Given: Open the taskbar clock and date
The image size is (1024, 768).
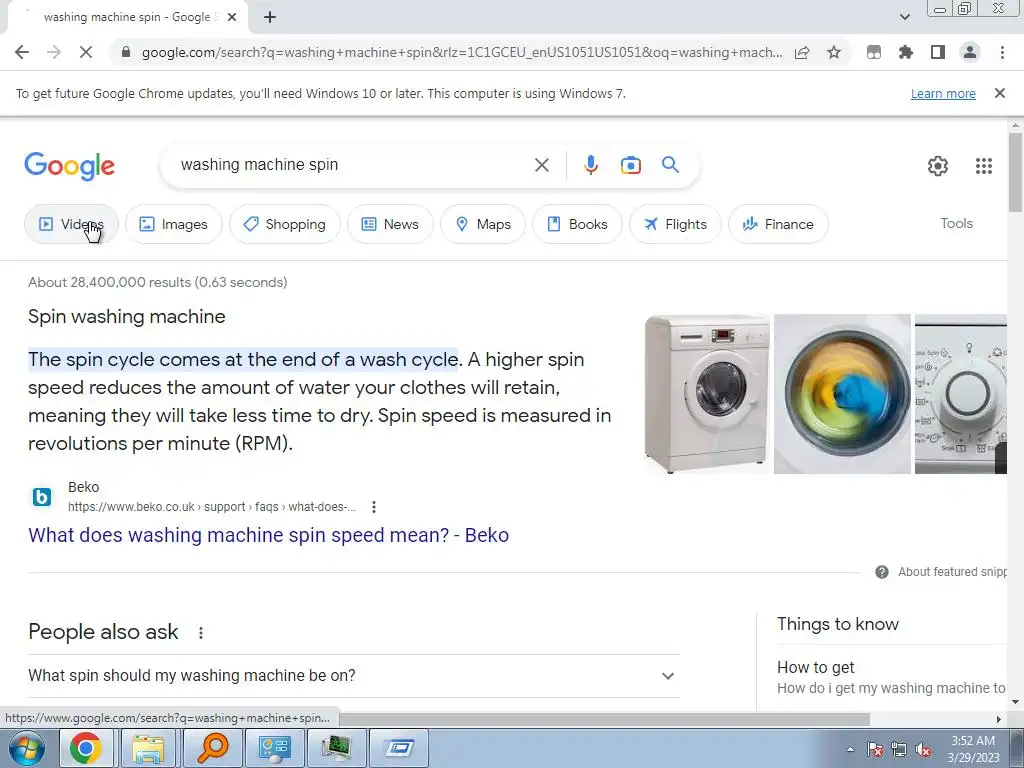Looking at the screenshot, I should (x=973, y=749).
